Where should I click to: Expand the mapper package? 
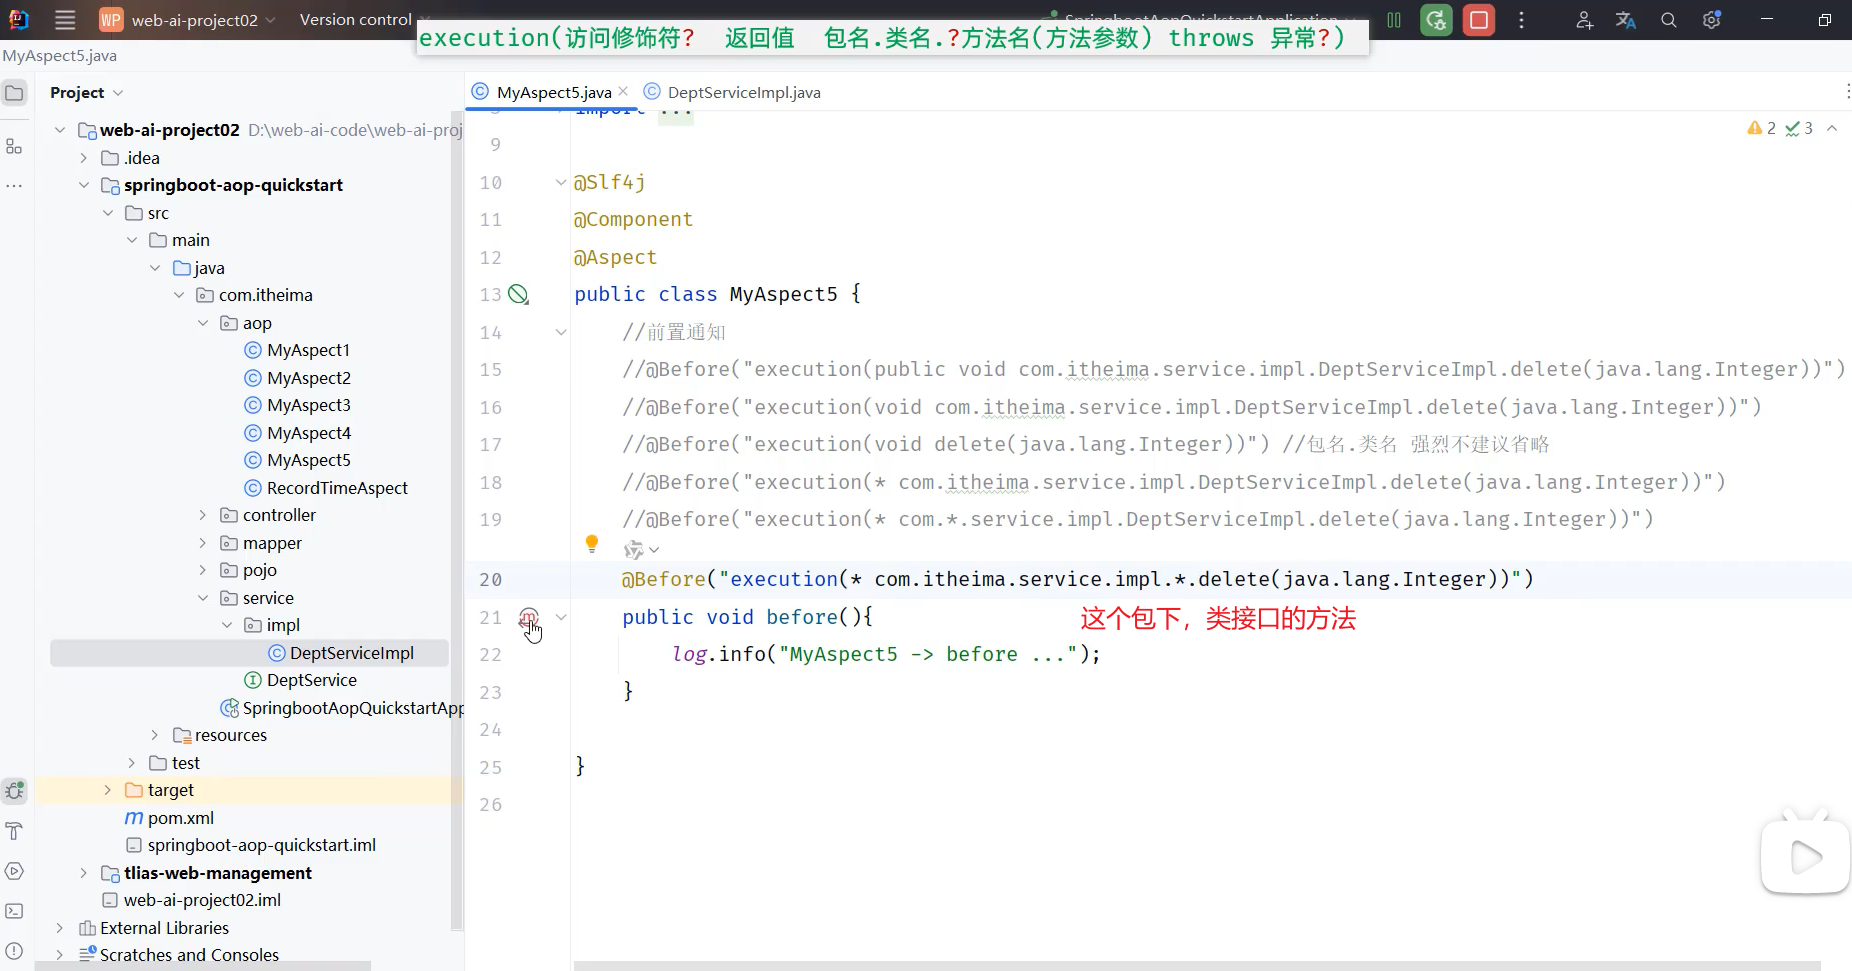(x=203, y=543)
